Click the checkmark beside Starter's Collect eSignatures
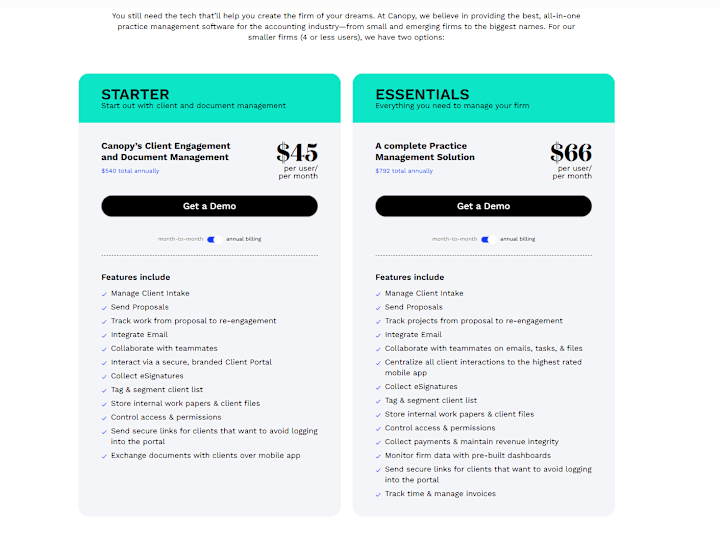 tap(104, 376)
